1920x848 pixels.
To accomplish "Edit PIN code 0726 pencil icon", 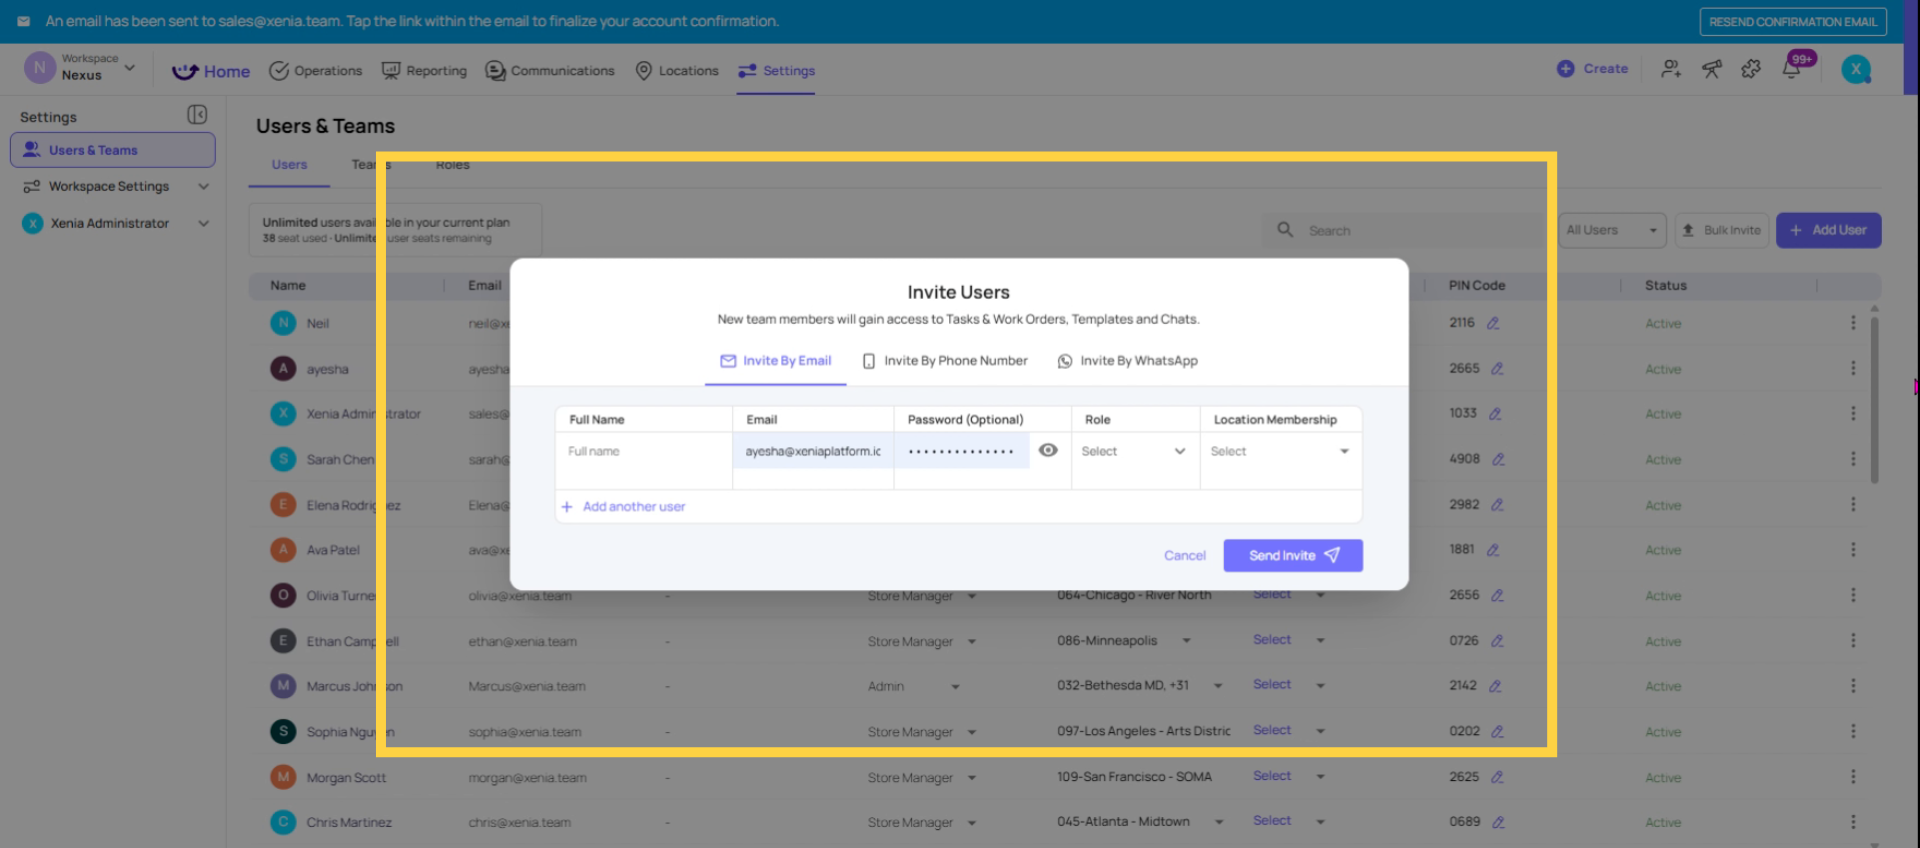I will [x=1497, y=641].
